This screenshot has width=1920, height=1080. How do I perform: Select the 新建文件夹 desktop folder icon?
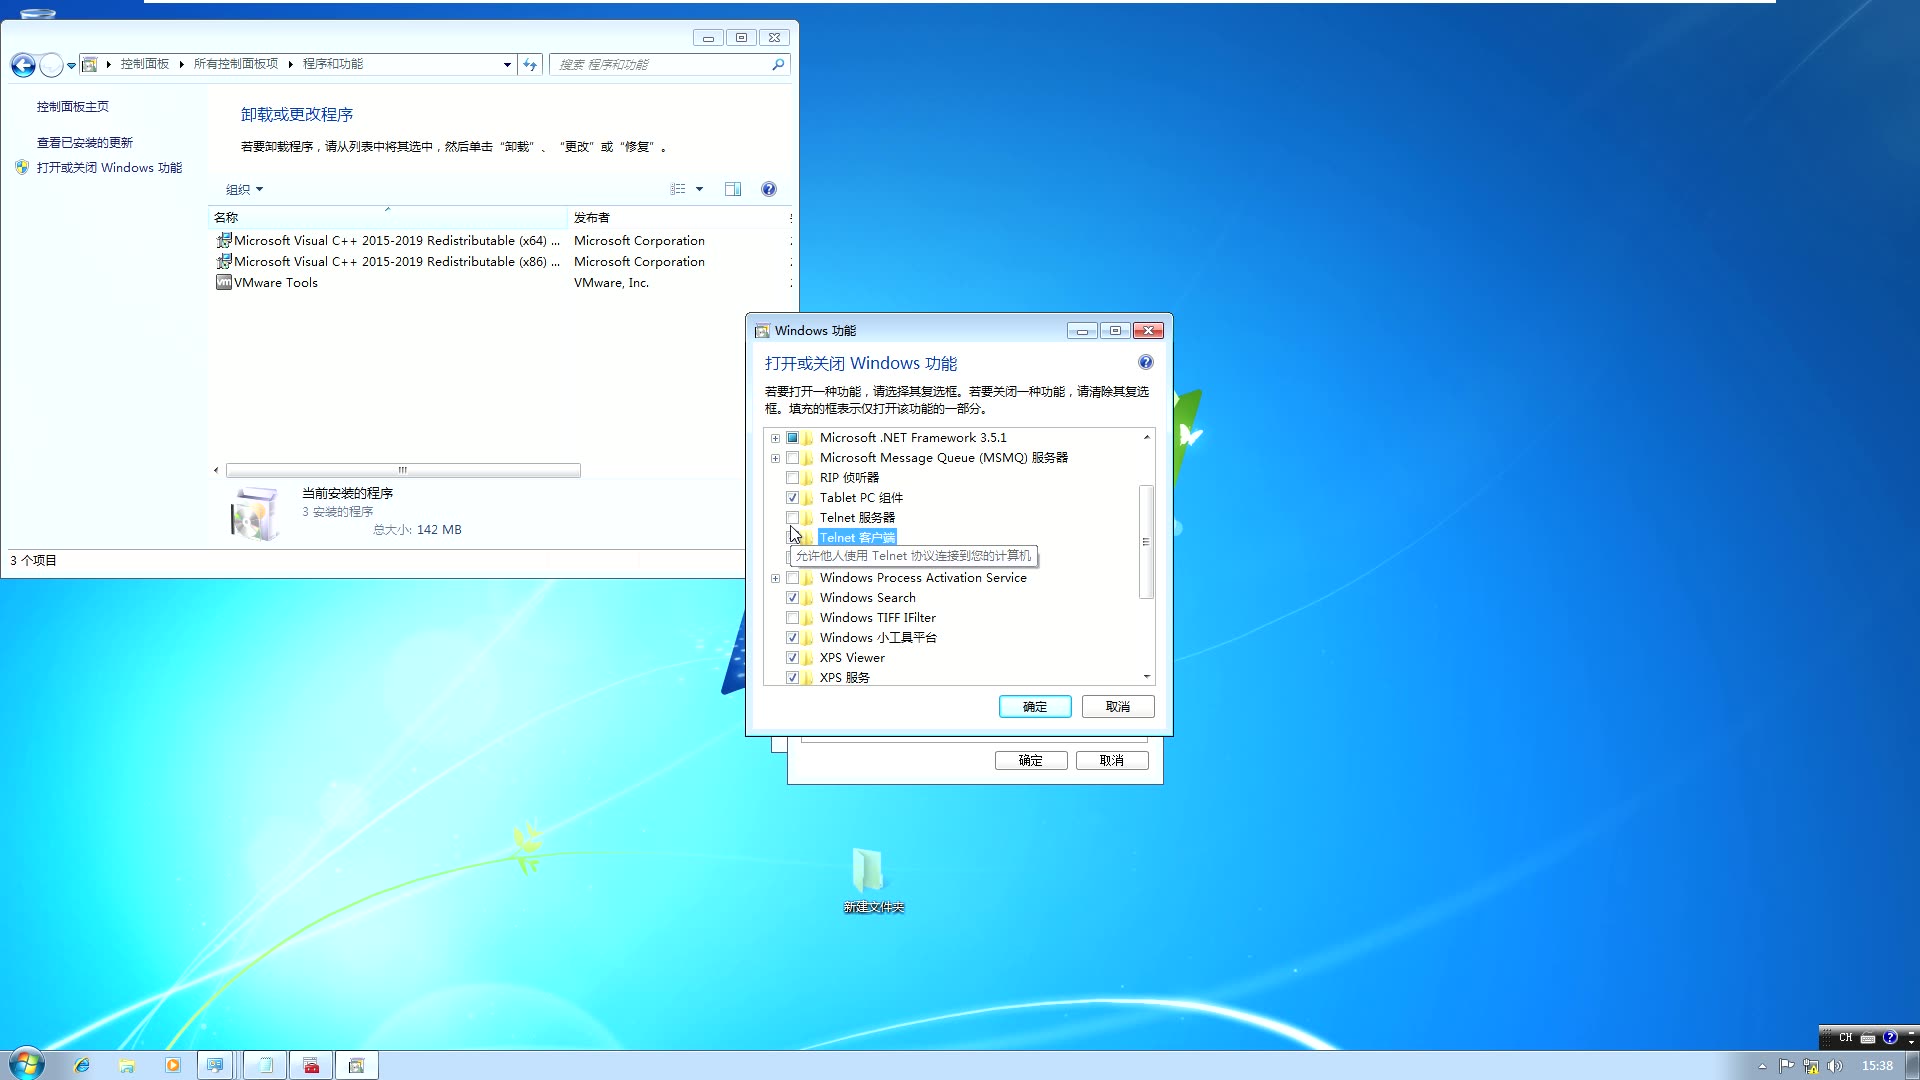point(868,870)
